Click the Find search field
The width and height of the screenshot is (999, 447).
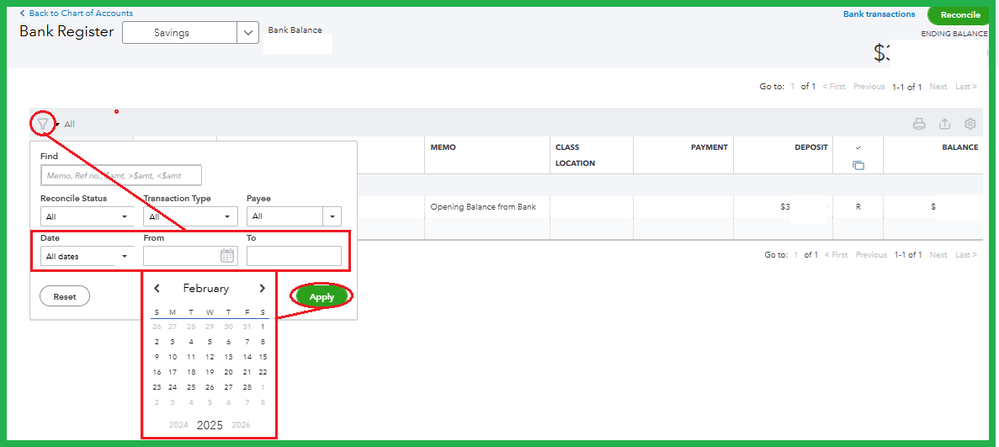pos(121,174)
